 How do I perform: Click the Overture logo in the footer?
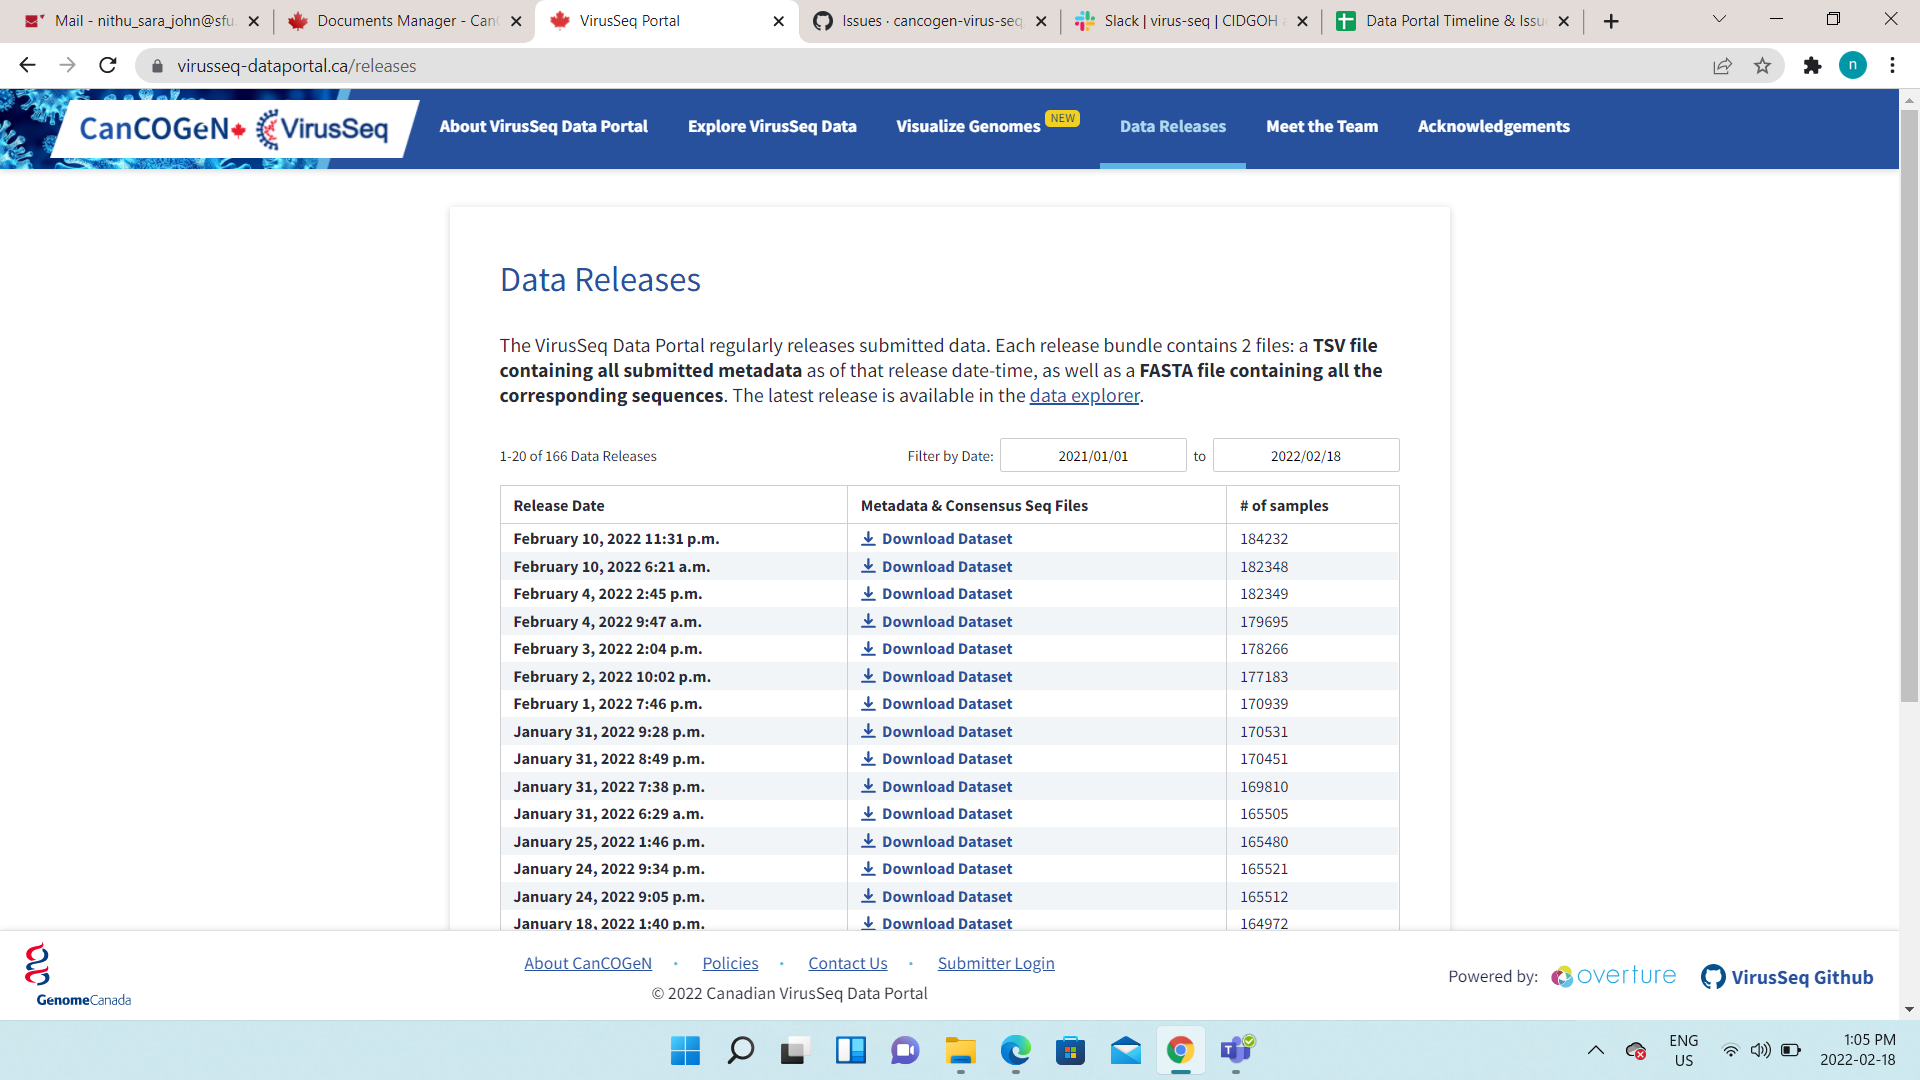point(1612,976)
